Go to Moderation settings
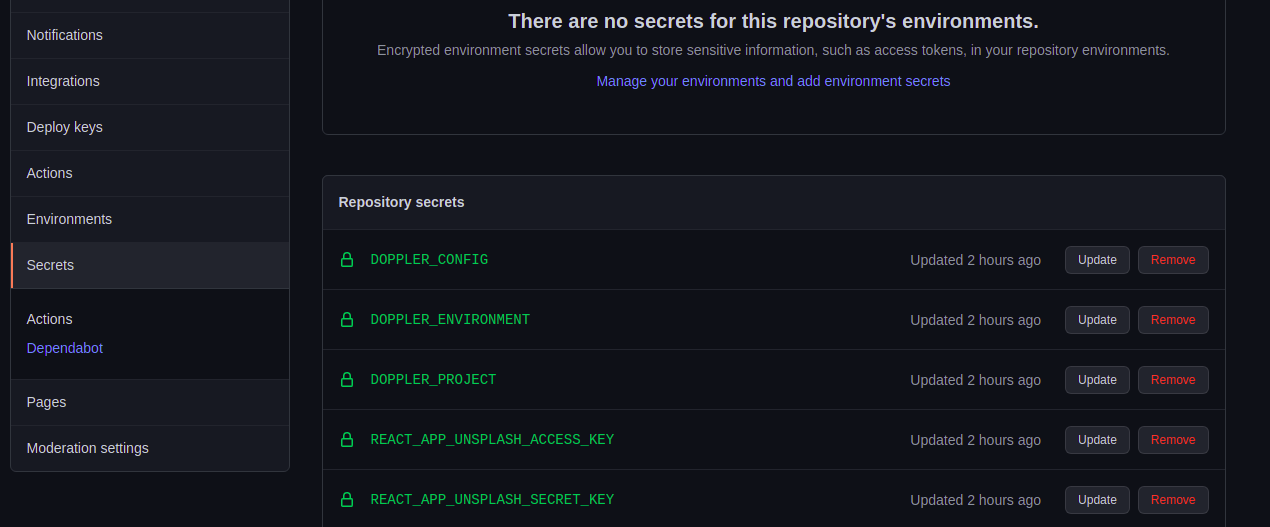Image resolution: width=1270 pixels, height=527 pixels. coord(88,448)
